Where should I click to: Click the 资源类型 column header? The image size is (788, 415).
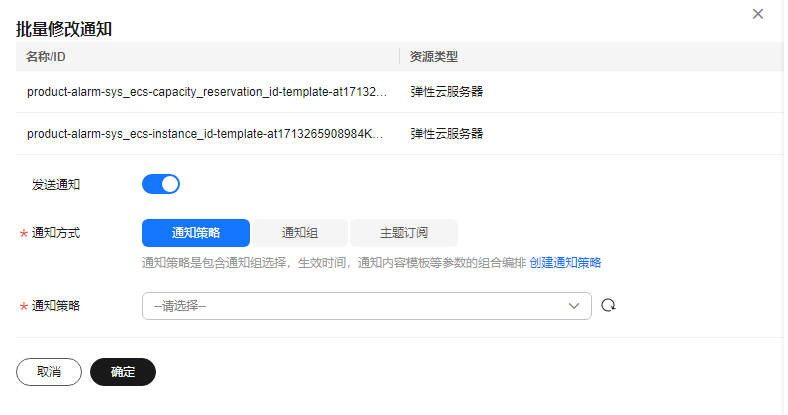coord(434,57)
